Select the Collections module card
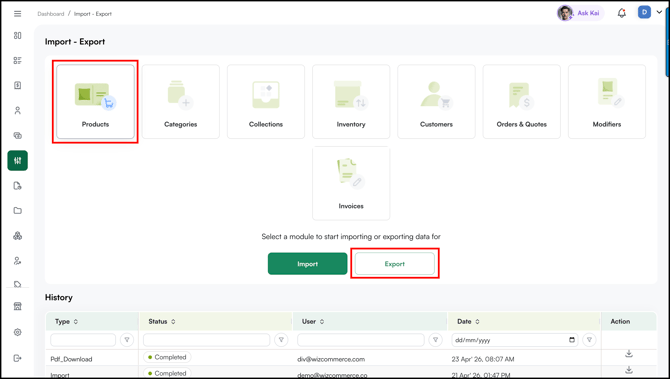Screen dimensions: 670x379 (266, 102)
